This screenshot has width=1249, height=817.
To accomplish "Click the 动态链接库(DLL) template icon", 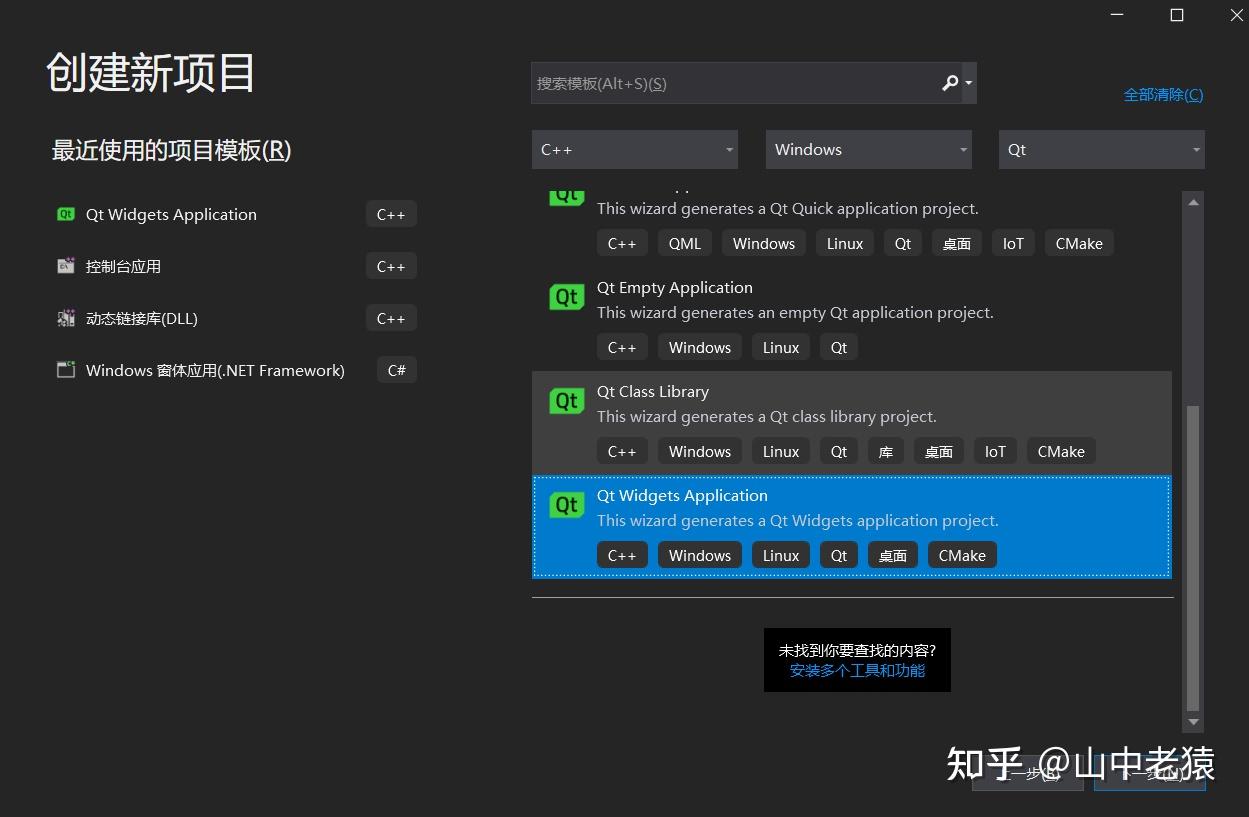I will point(65,318).
